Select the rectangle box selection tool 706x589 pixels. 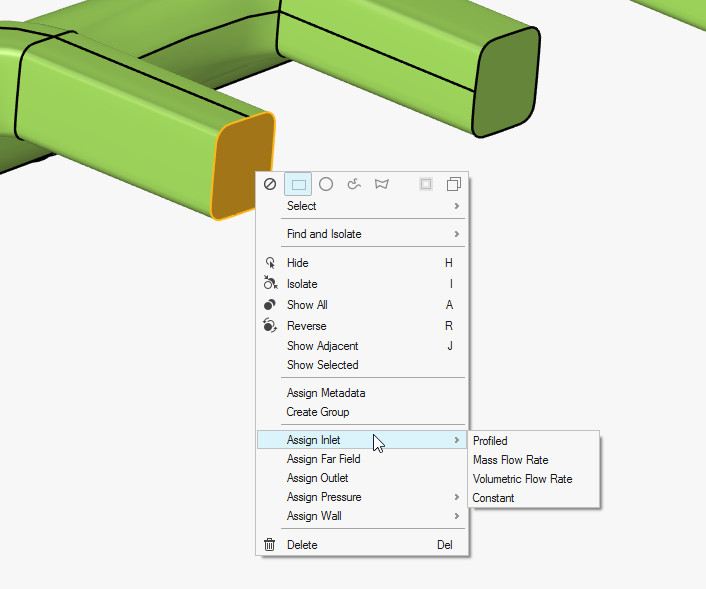tap(298, 185)
